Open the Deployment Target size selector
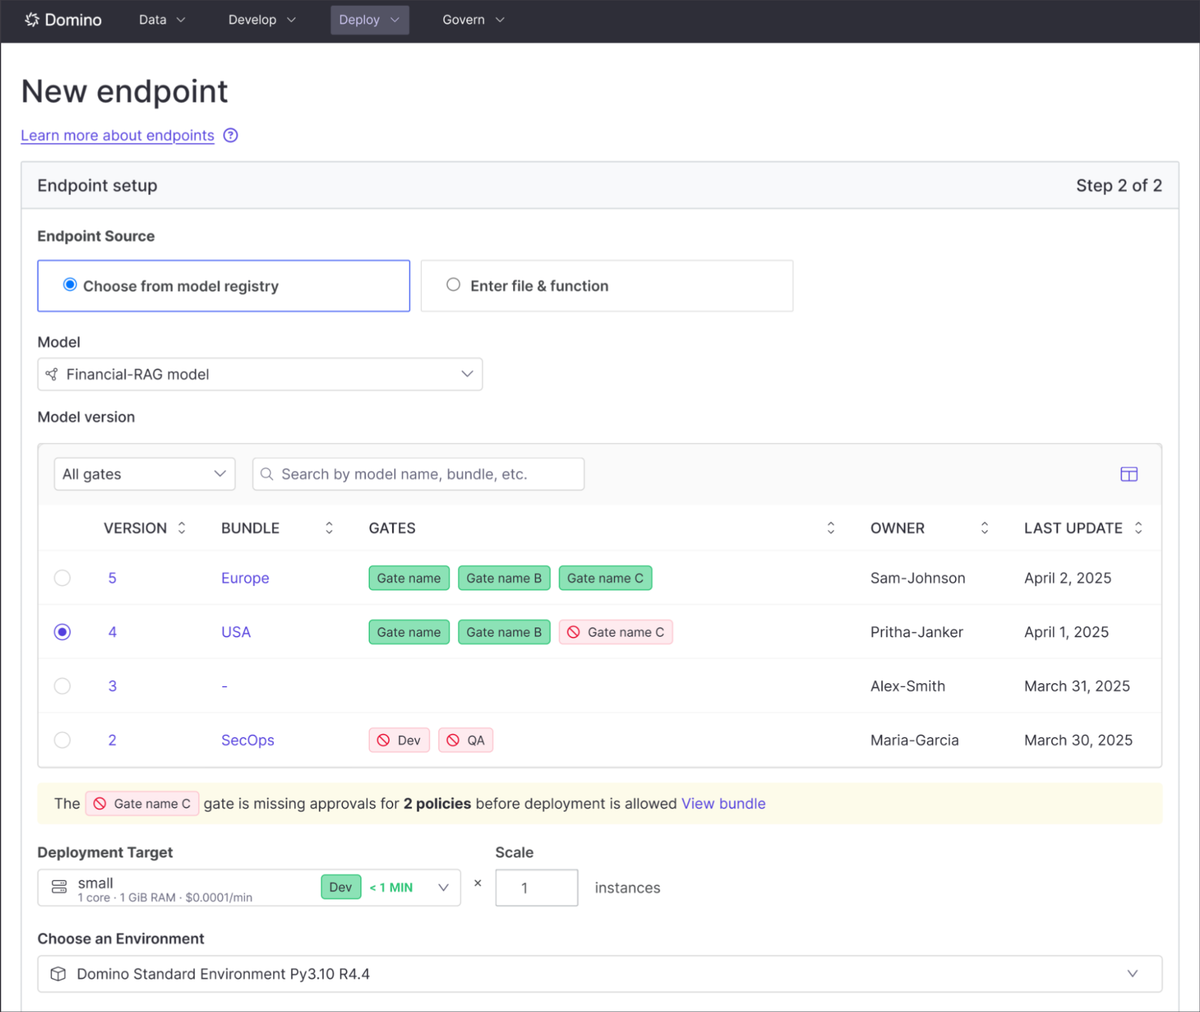The width and height of the screenshot is (1200, 1012). tap(442, 886)
